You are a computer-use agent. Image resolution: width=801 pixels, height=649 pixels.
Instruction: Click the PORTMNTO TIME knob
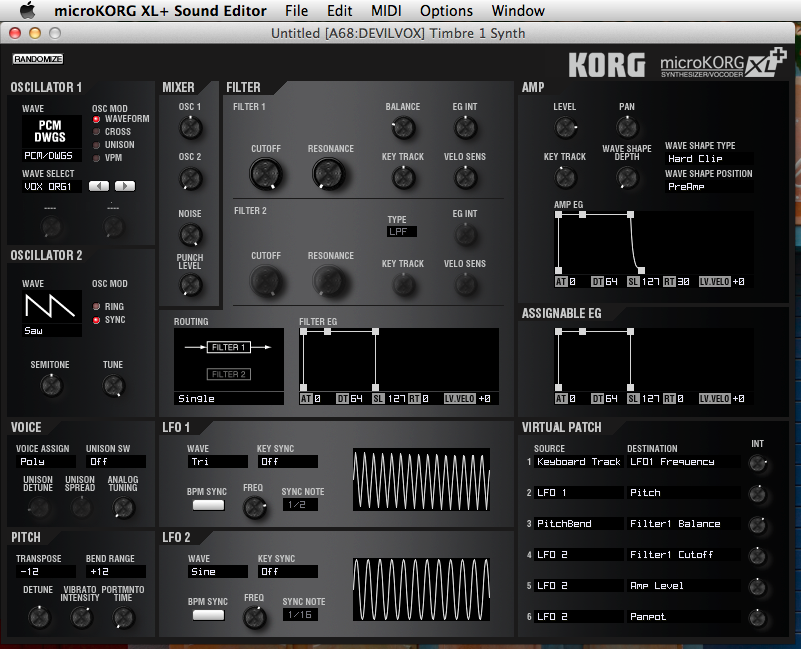tap(123, 618)
